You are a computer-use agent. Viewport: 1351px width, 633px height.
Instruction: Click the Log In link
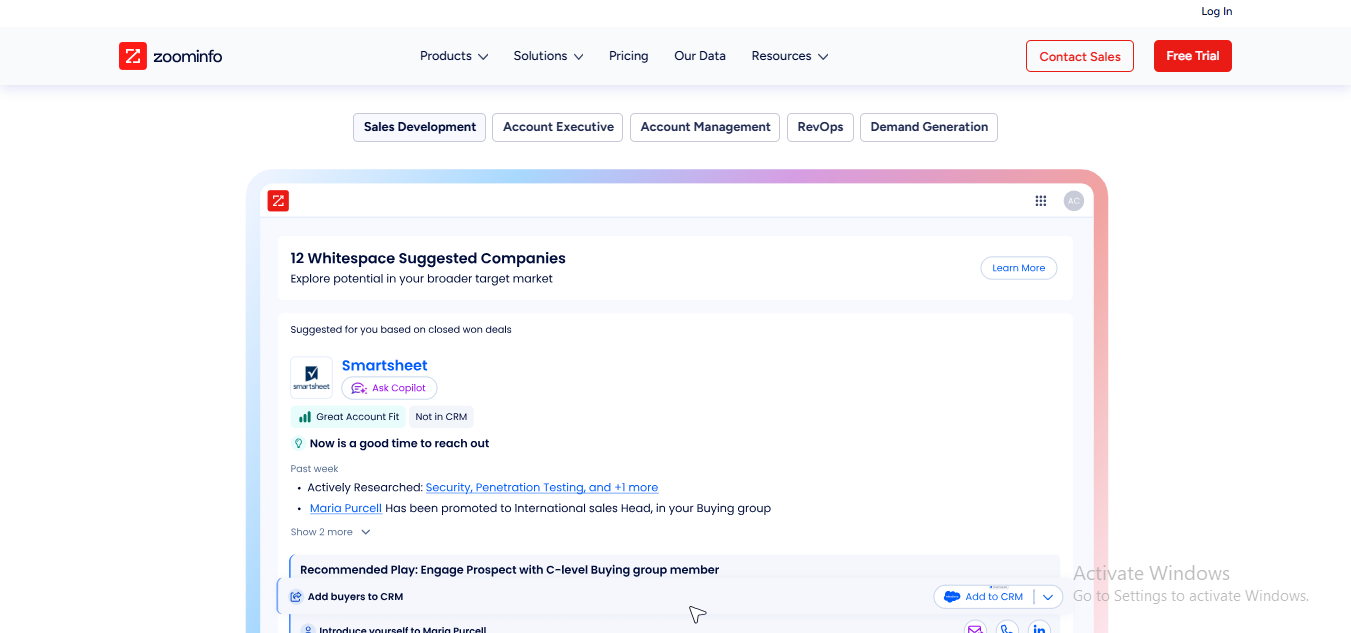tap(1217, 11)
